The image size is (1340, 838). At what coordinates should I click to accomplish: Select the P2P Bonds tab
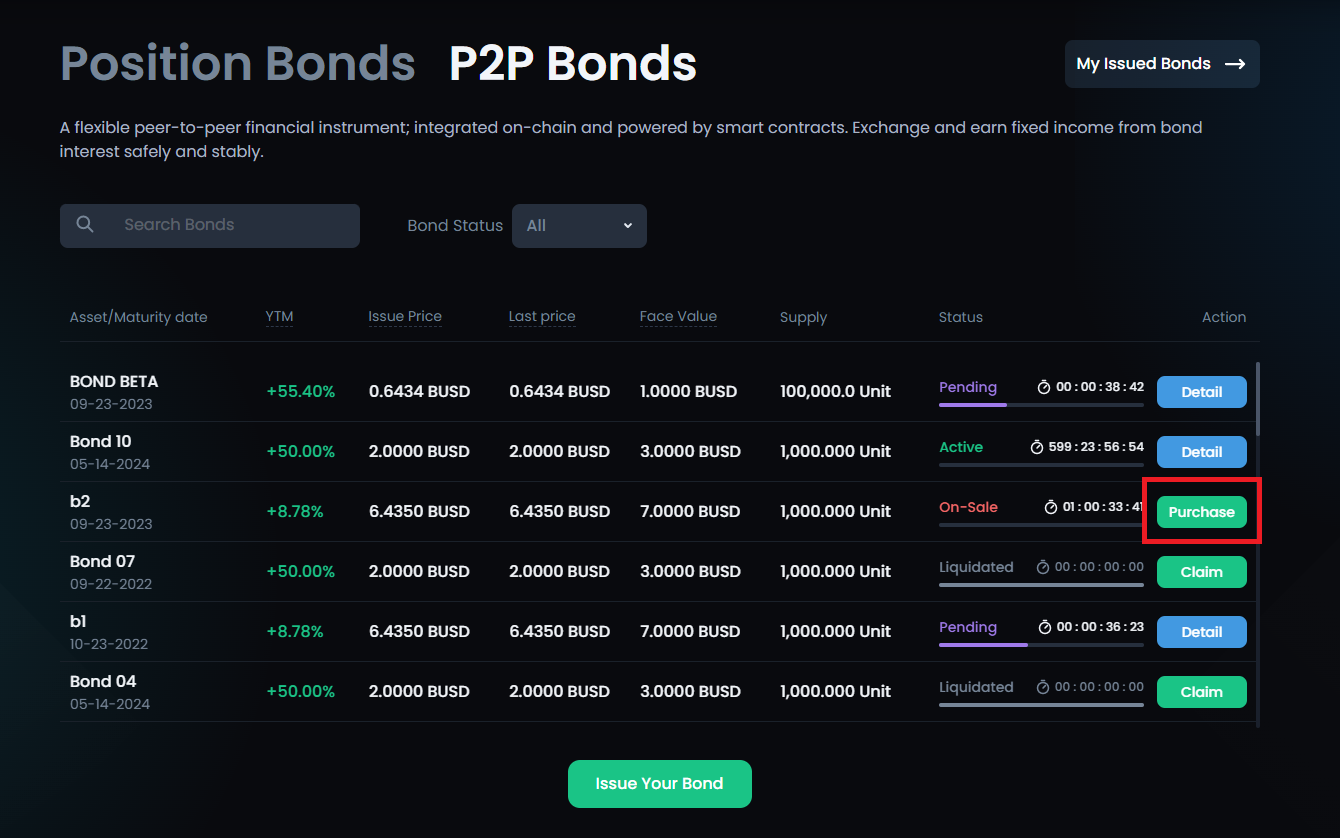click(x=572, y=64)
